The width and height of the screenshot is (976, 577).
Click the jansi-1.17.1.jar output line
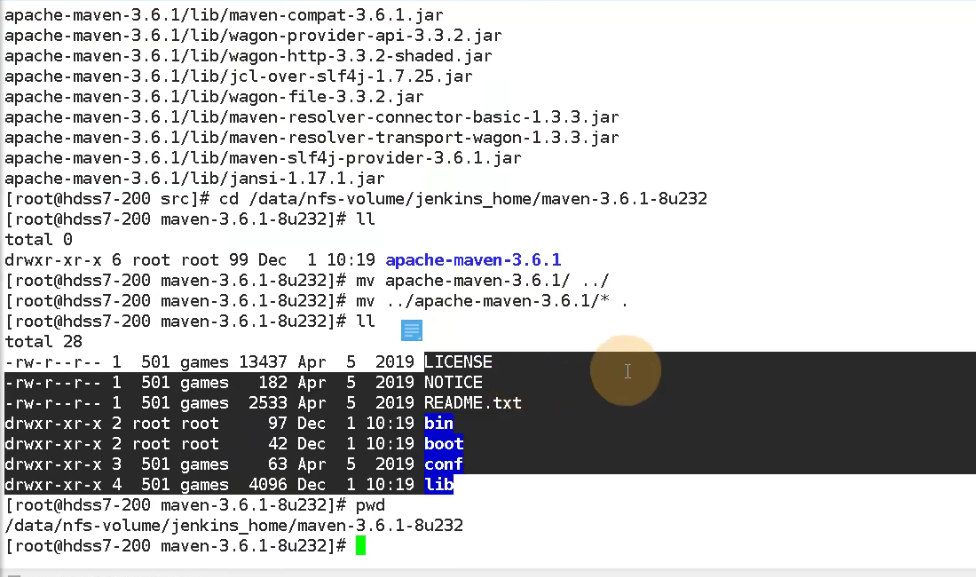coord(195,178)
